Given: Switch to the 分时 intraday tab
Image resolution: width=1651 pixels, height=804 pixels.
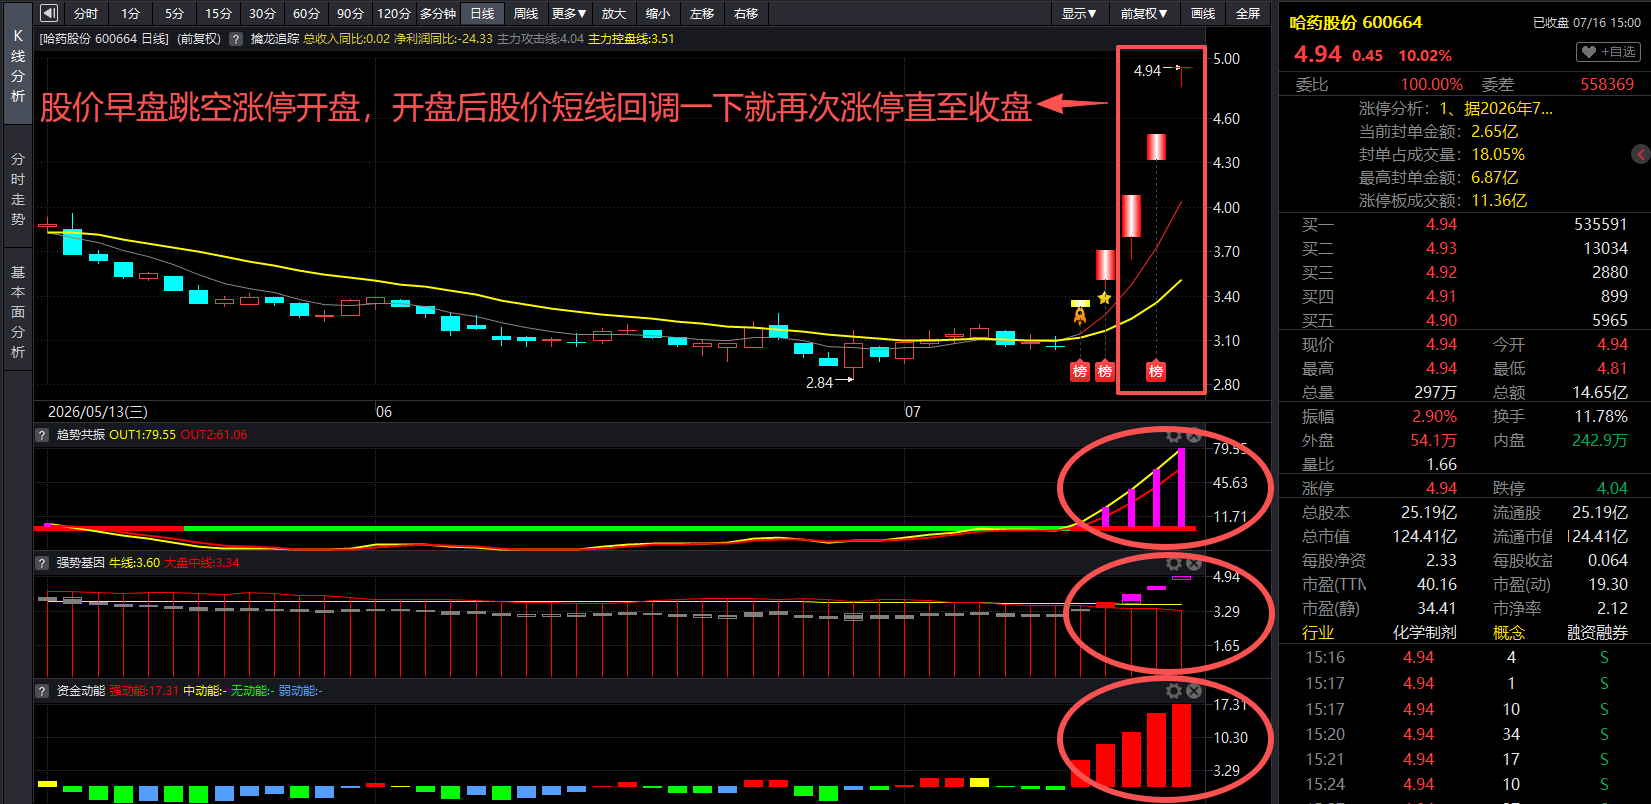Looking at the screenshot, I should [x=86, y=13].
